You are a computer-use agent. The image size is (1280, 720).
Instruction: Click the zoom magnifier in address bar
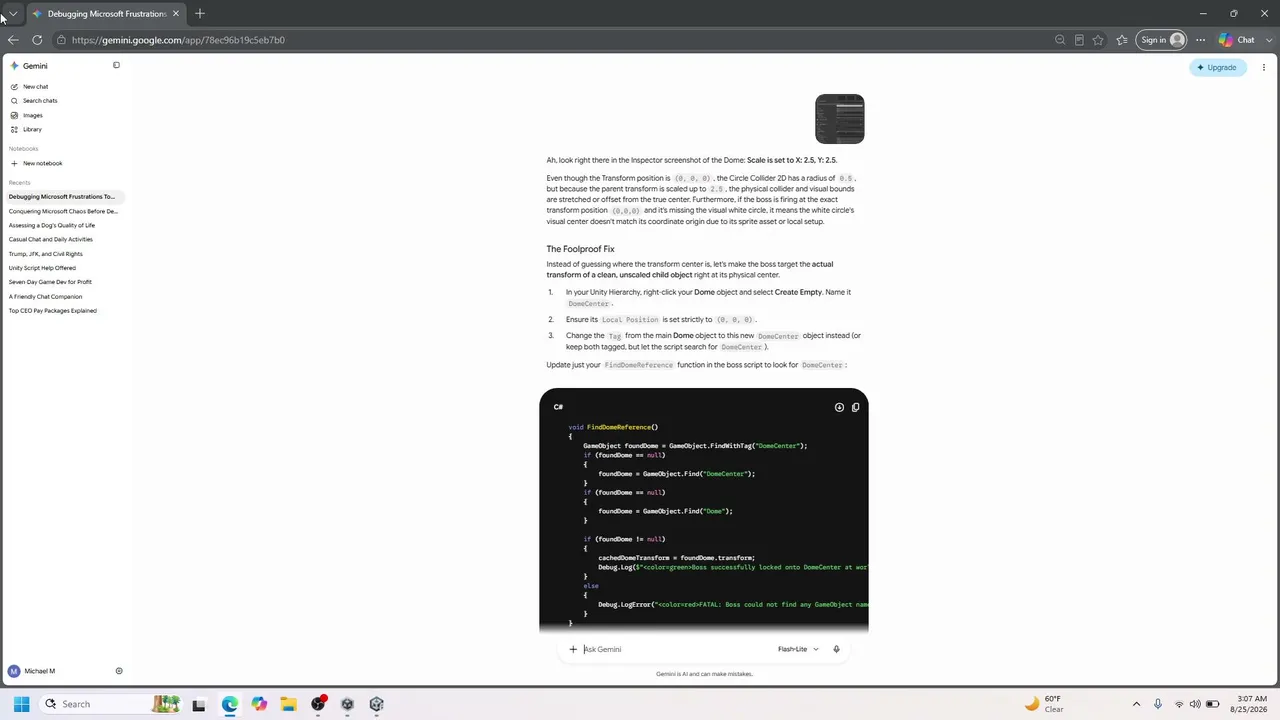pyautogui.click(x=1060, y=40)
